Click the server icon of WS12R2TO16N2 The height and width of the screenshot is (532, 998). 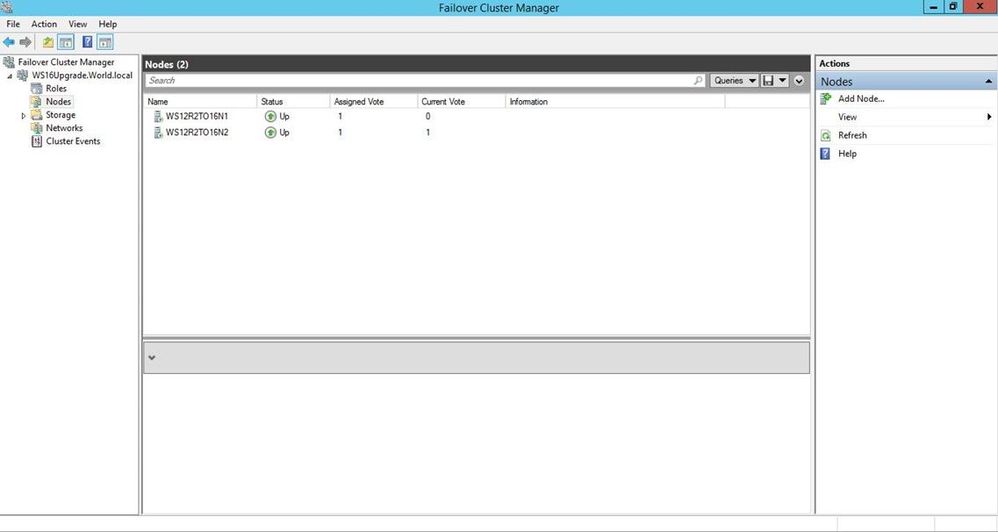coord(158,132)
